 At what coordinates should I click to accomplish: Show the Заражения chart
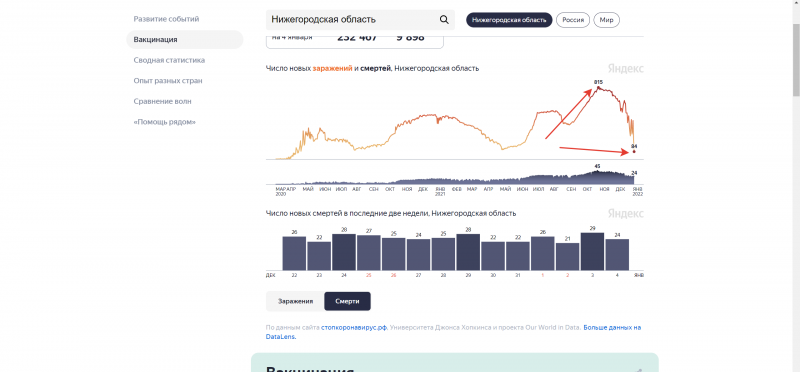pyautogui.click(x=295, y=301)
